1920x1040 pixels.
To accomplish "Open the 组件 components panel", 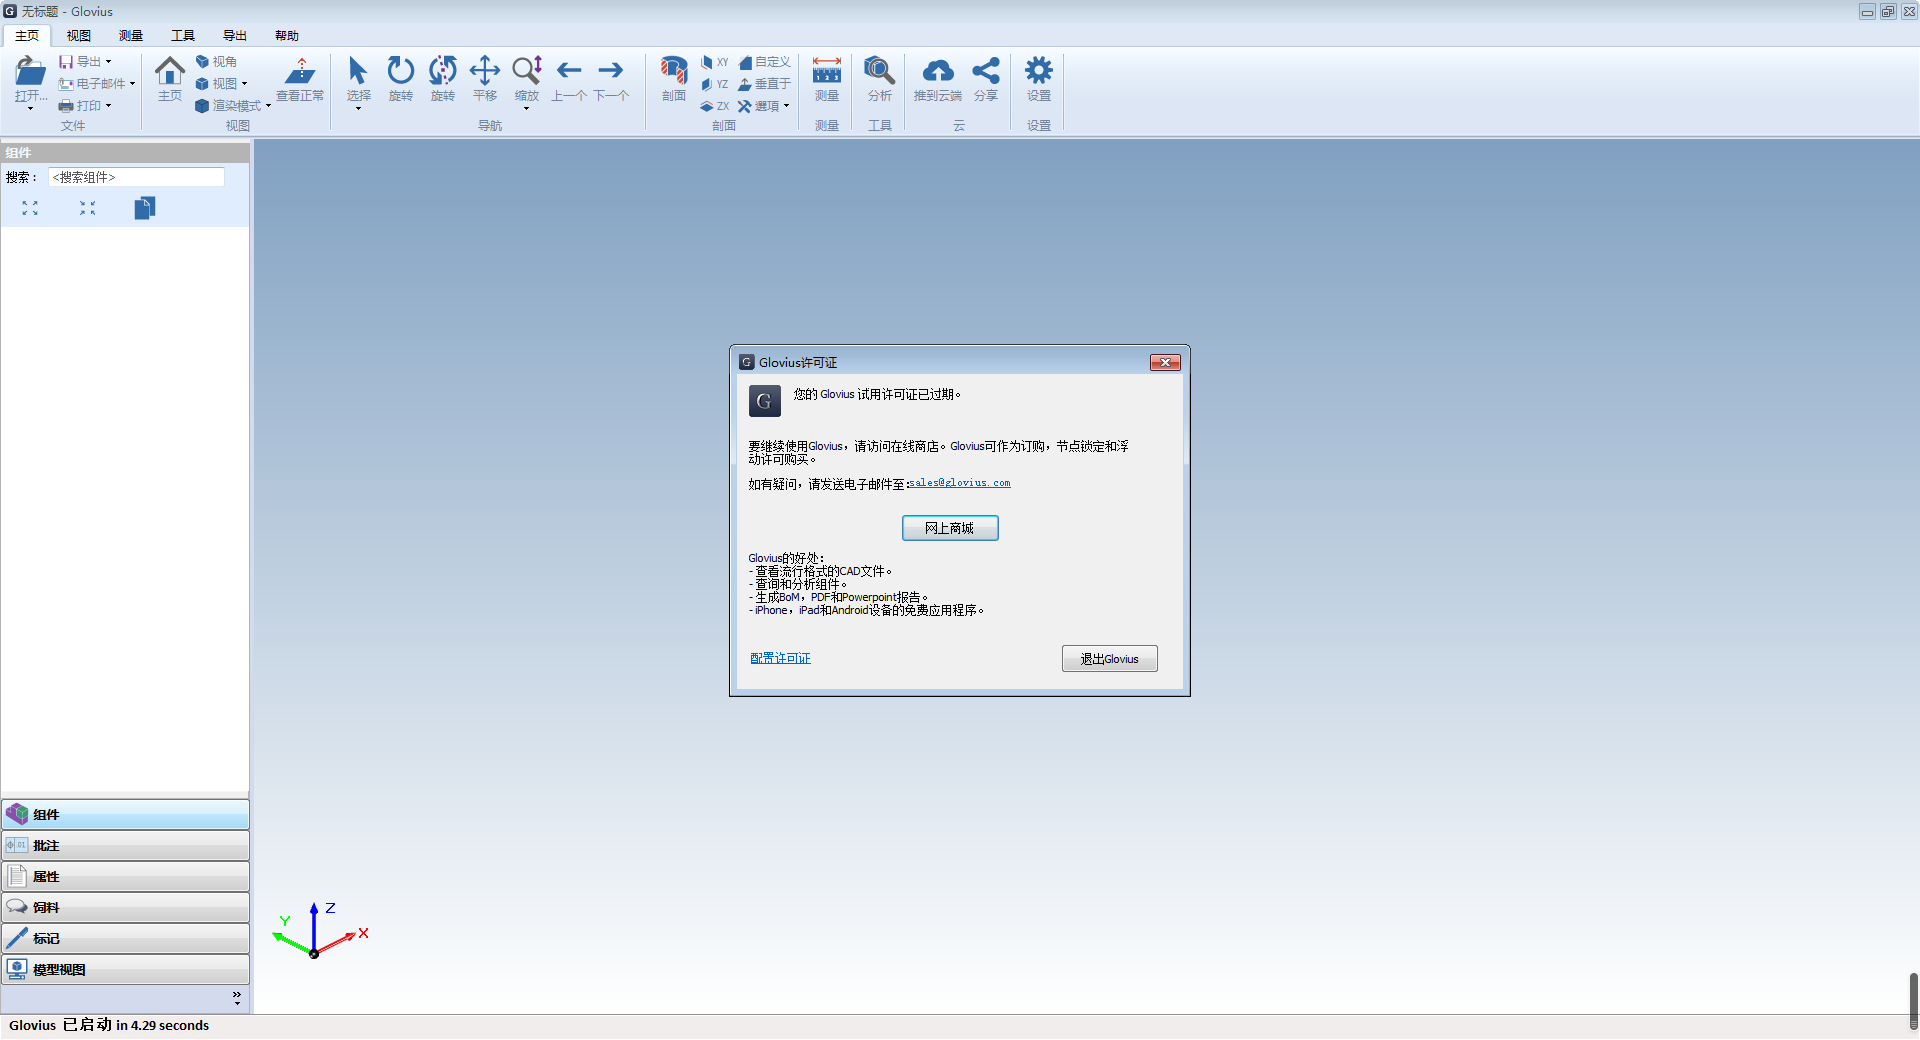I will 125,814.
